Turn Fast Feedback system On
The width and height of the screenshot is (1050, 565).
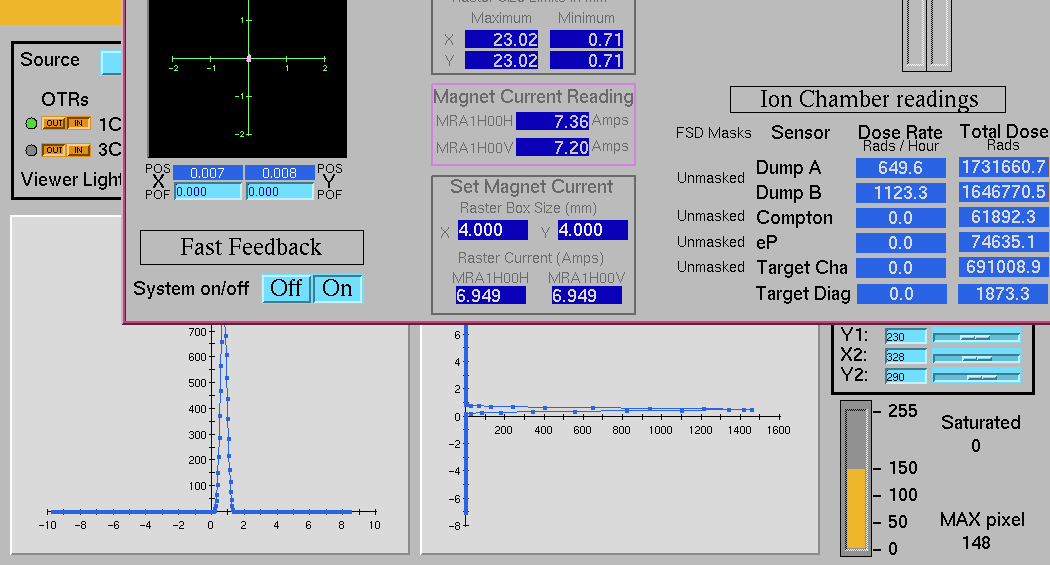[337, 289]
